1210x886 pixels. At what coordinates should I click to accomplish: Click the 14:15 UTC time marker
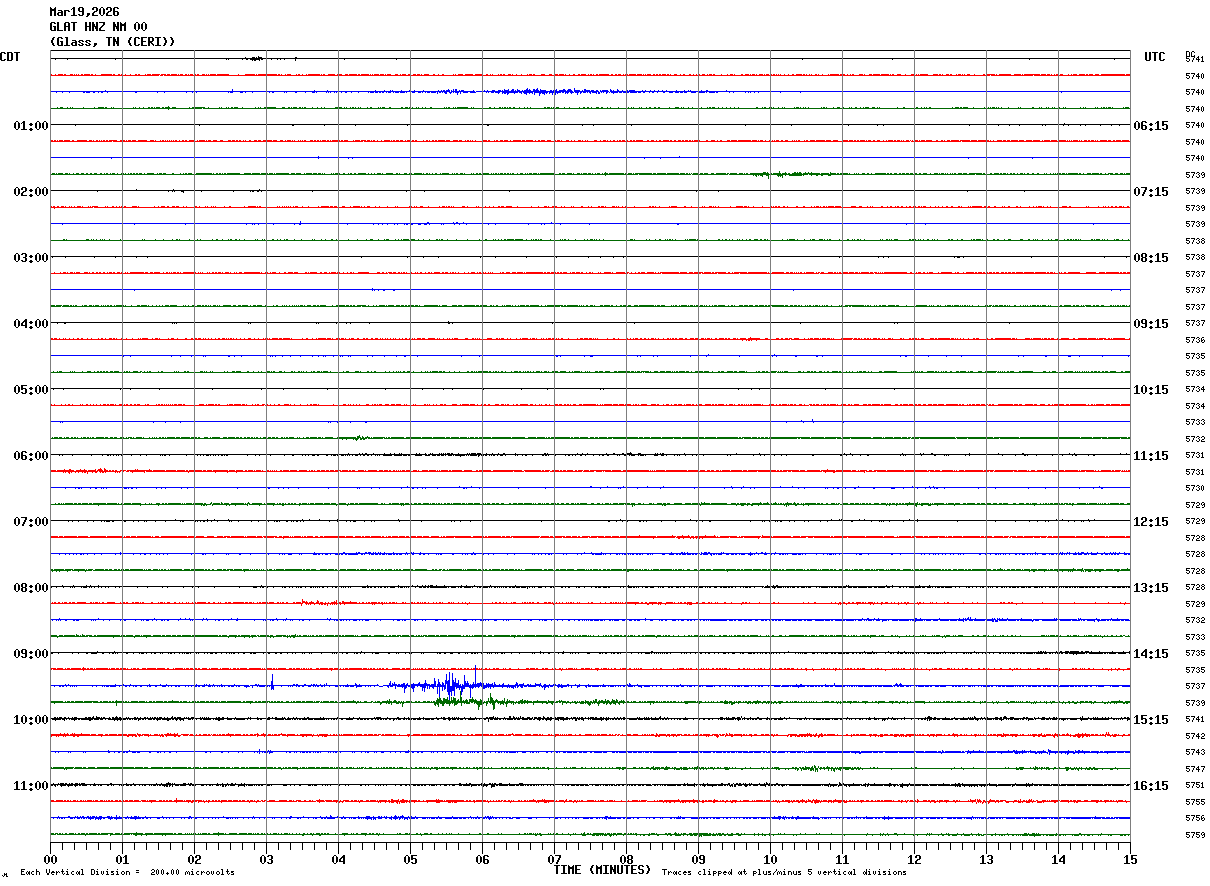1150,654
